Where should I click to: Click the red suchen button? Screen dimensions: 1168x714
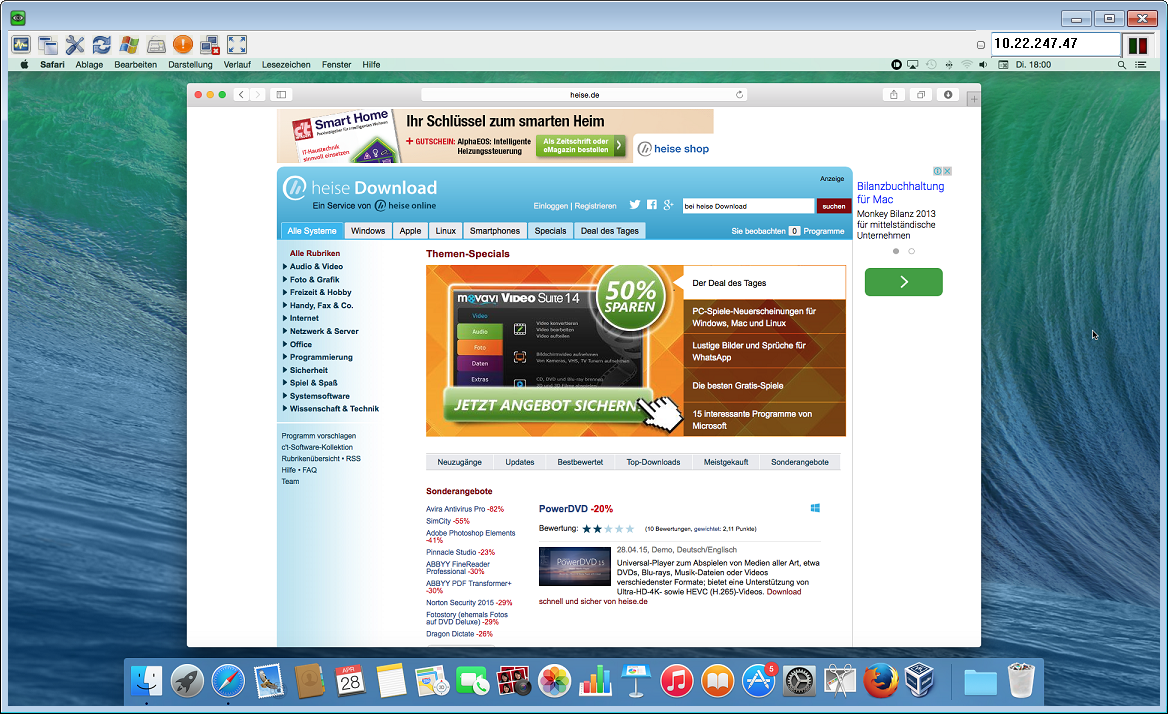tap(834, 206)
